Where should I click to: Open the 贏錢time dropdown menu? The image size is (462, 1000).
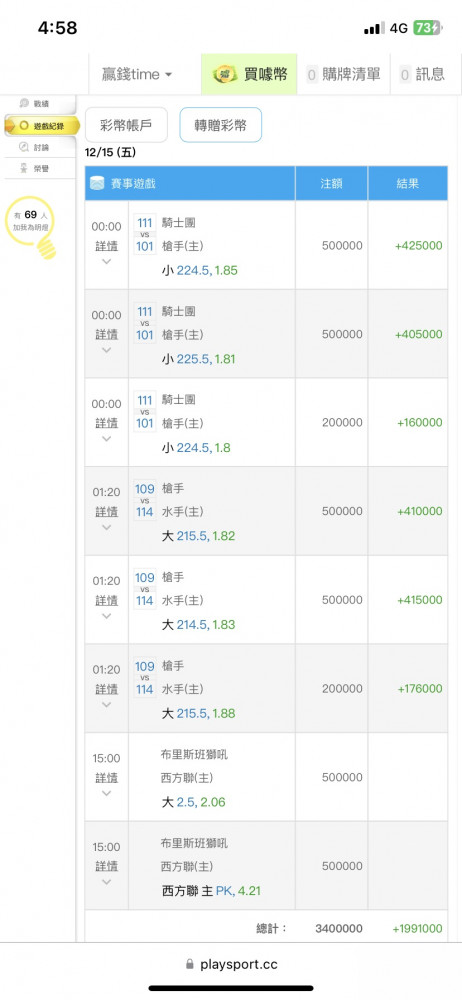coord(137,75)
